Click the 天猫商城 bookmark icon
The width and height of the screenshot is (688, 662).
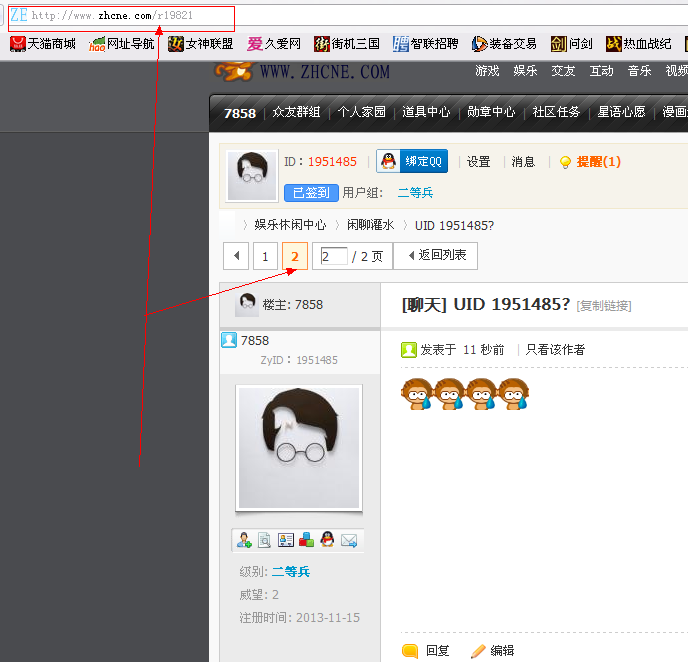[x=18, y=44]
